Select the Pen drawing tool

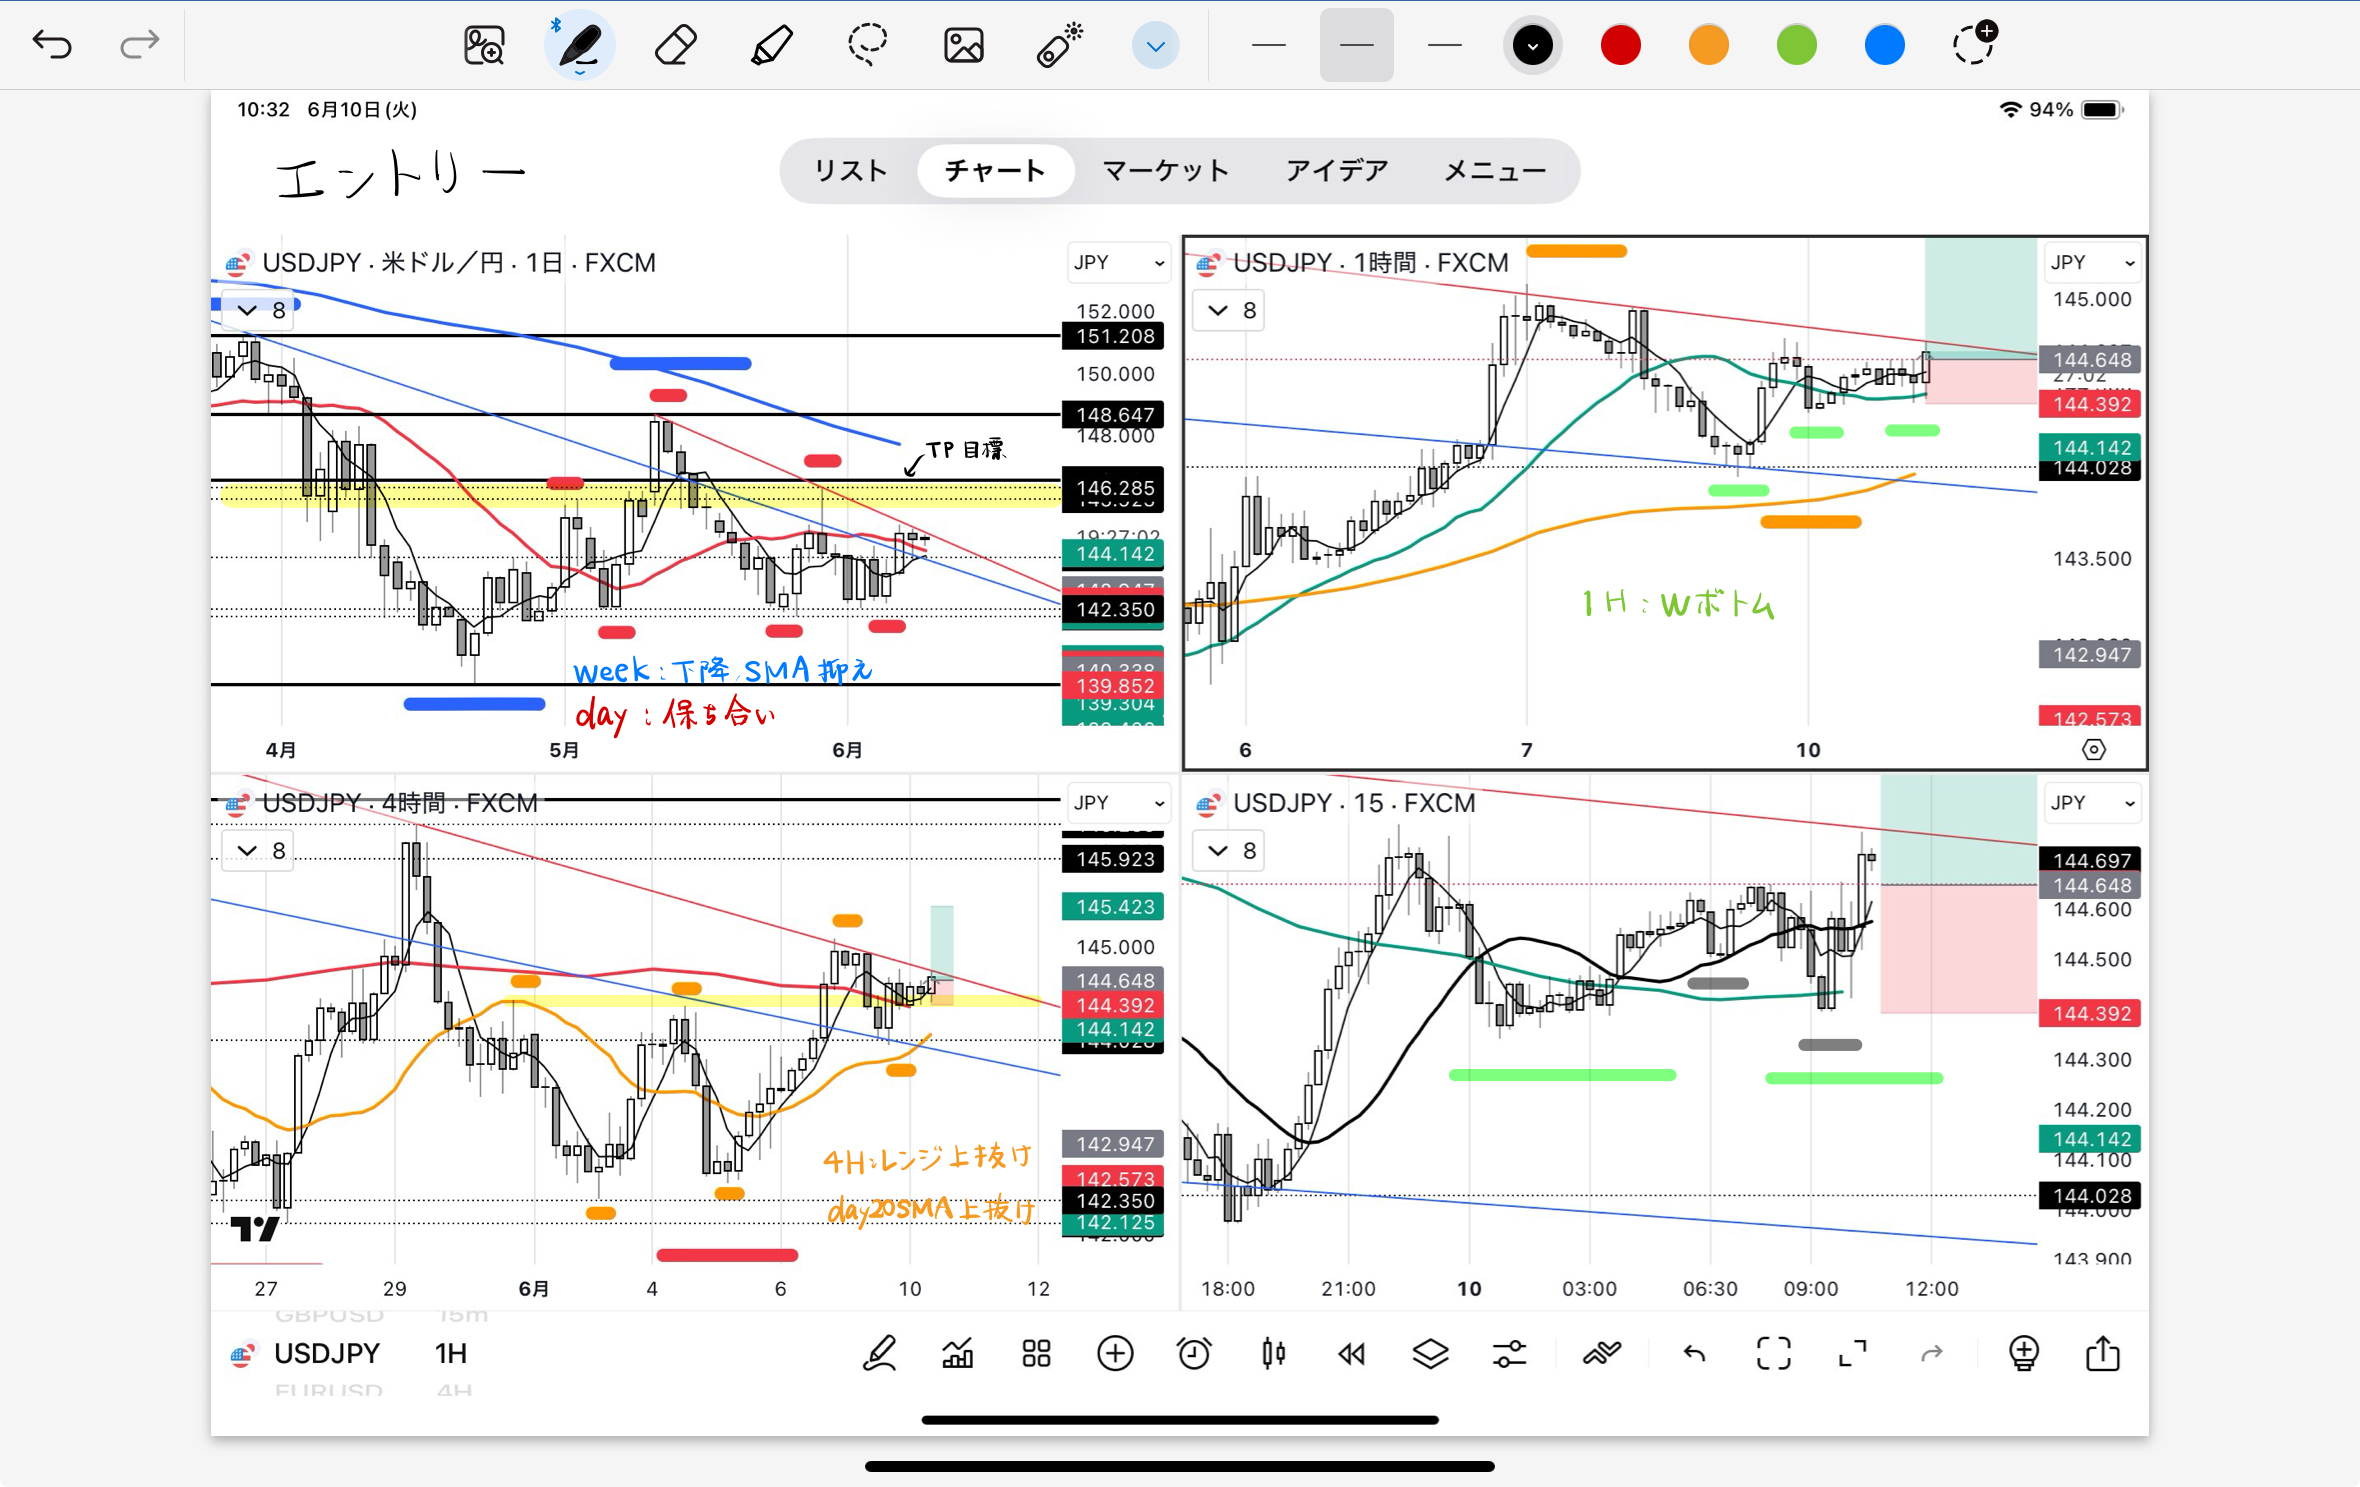coord(580,45)
